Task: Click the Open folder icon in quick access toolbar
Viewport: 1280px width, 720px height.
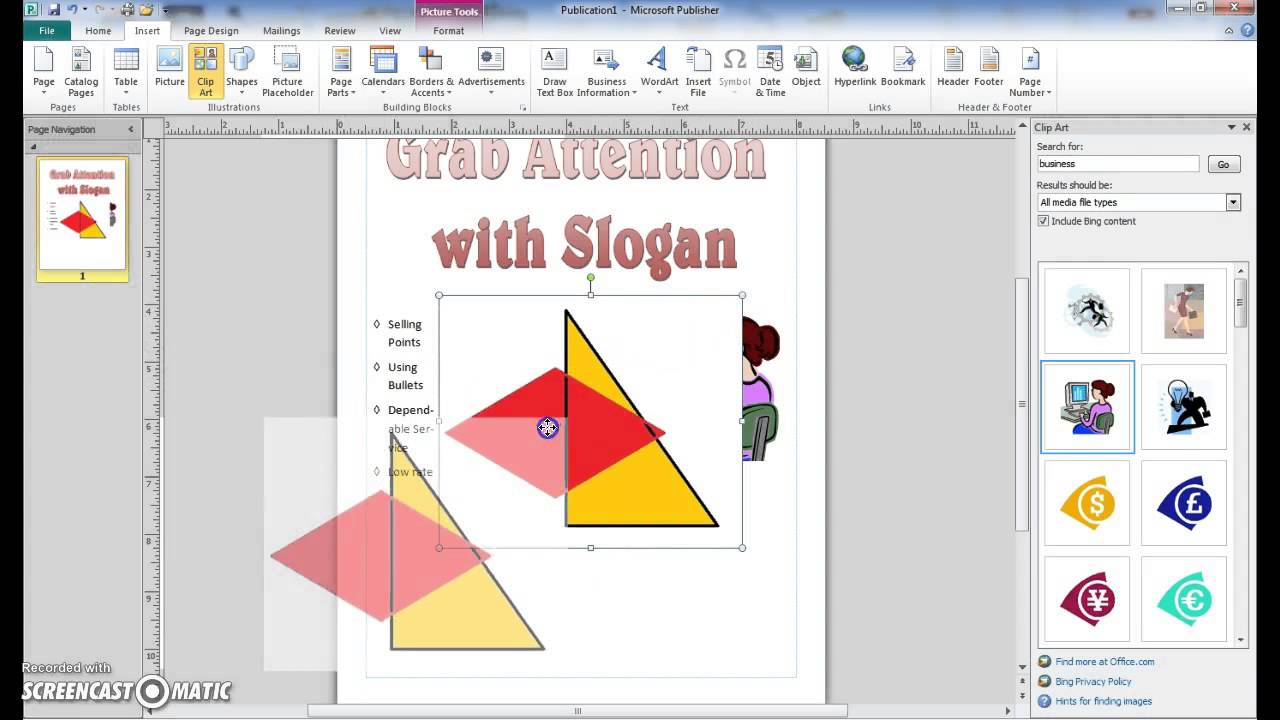Action: 146,10
